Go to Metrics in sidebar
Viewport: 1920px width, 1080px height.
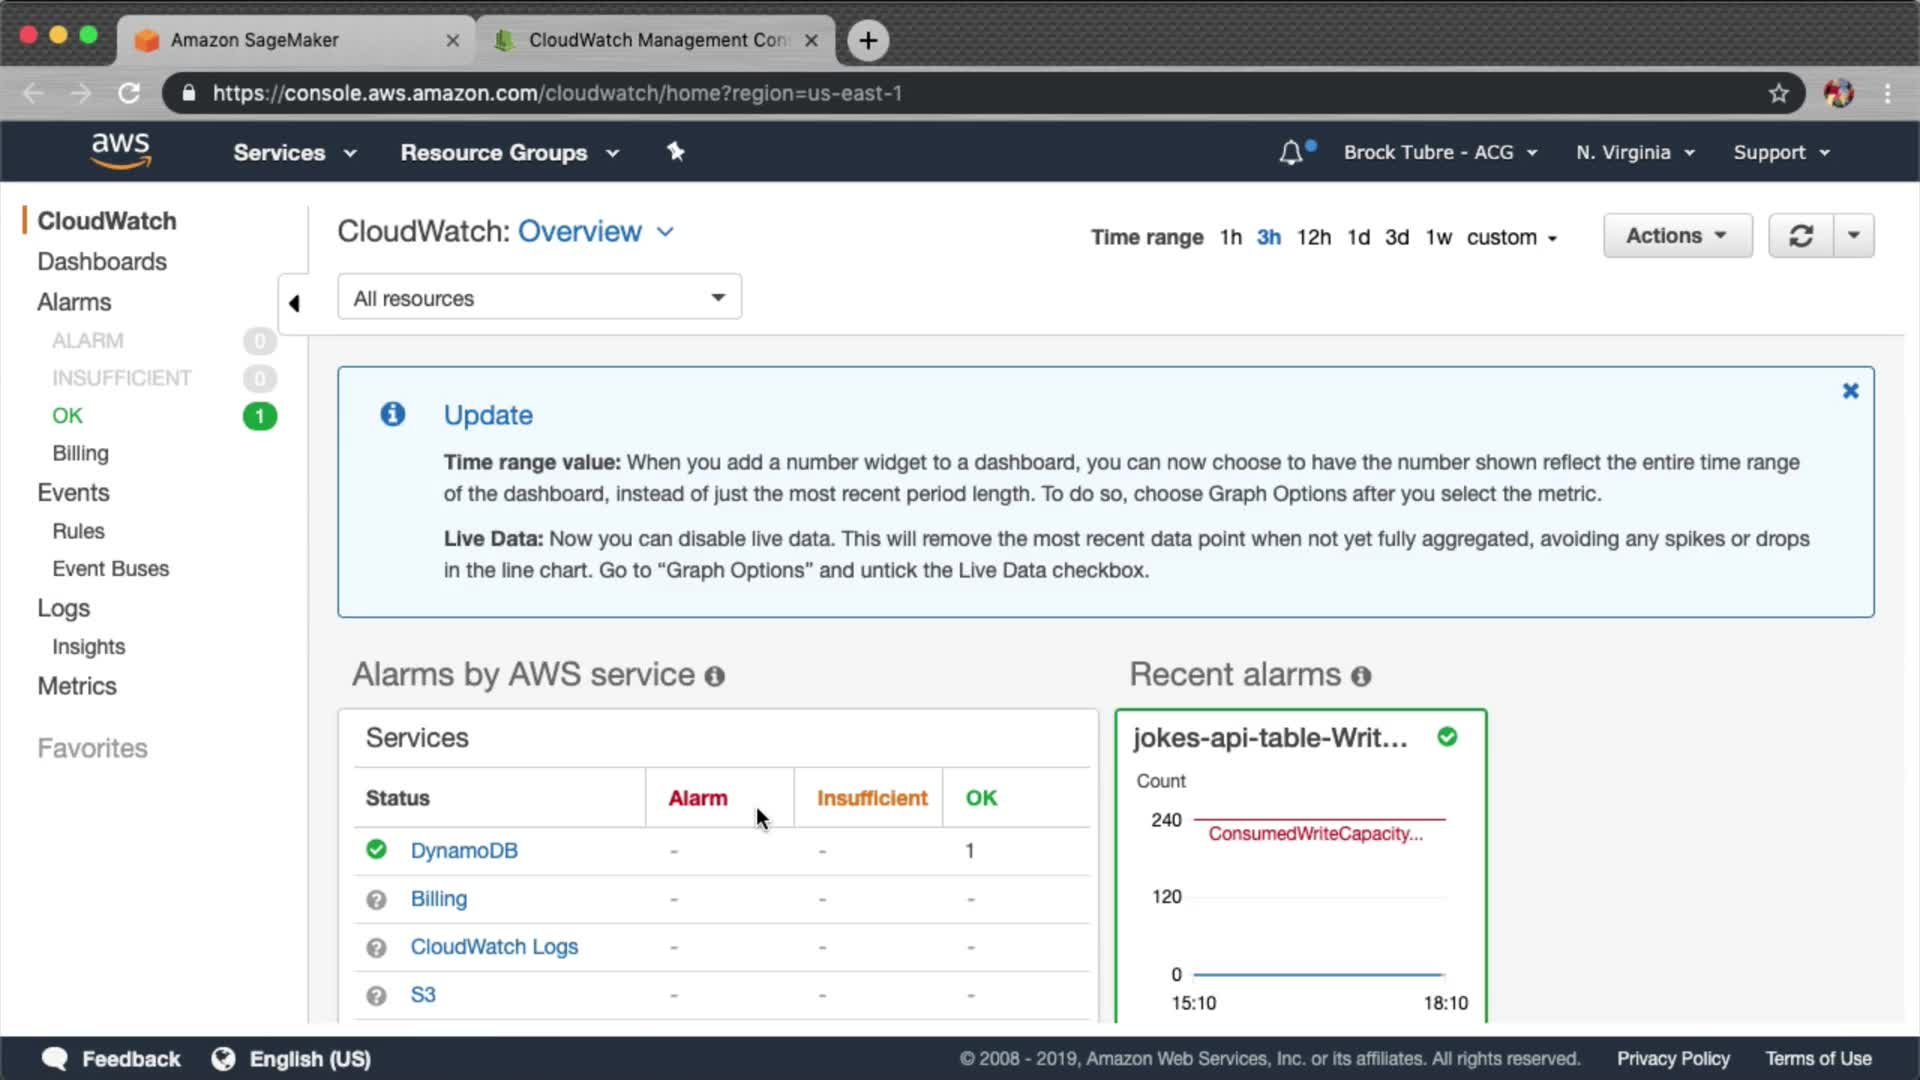click(x=77, y=686)
